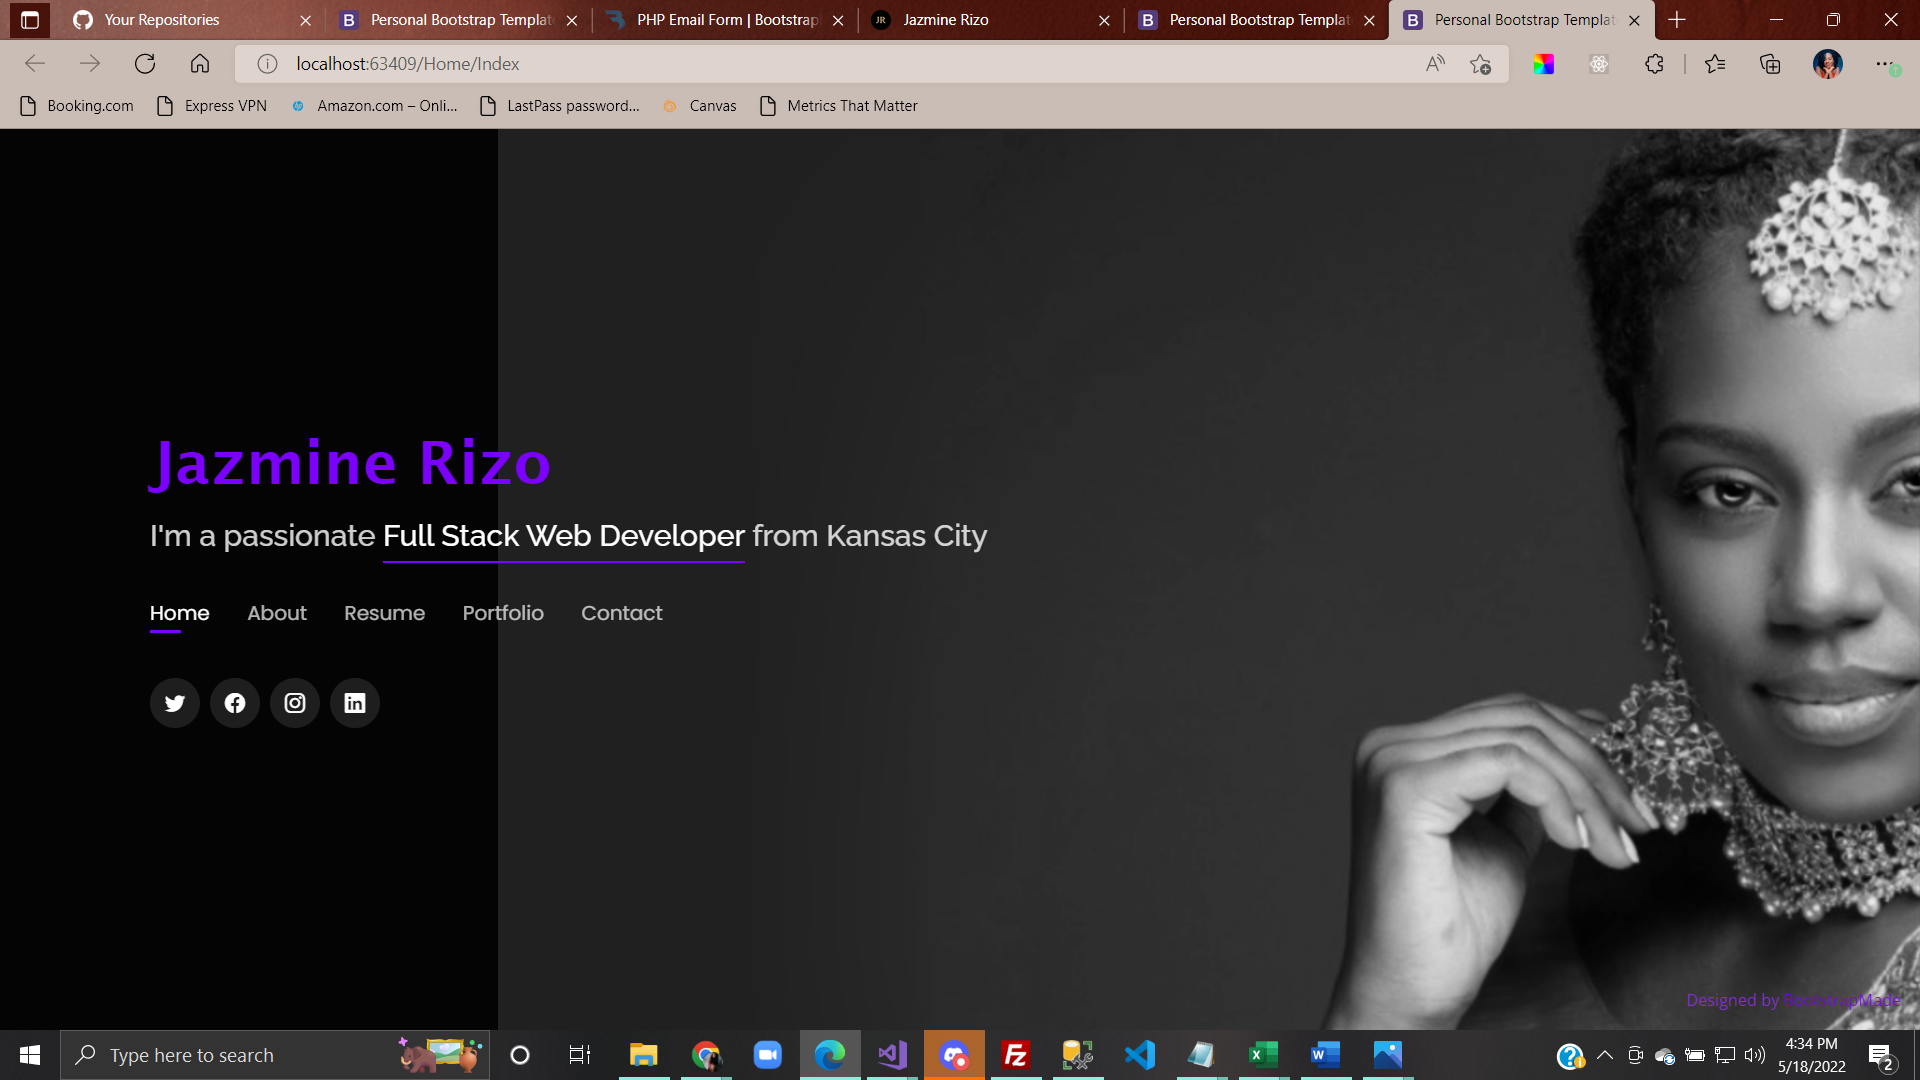1920x1080 pixels.
Task: Navigate to the About section
Action: coord(277,613)
